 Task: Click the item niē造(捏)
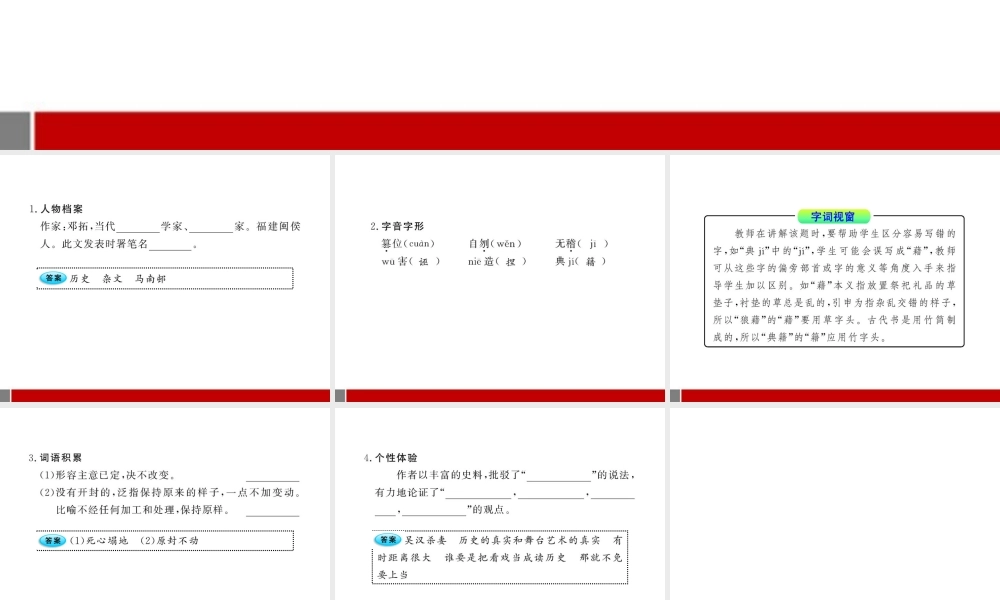pyautogui.click(x=497, y=261)
